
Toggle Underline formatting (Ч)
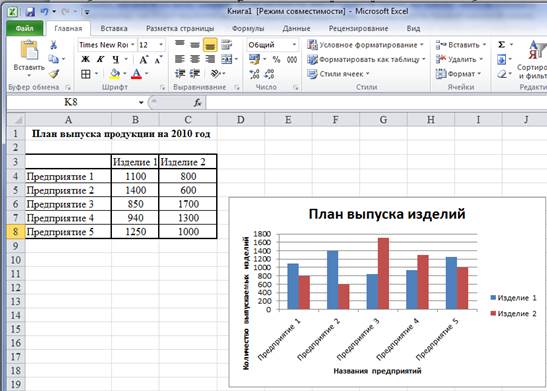click(x=115, y=60)
